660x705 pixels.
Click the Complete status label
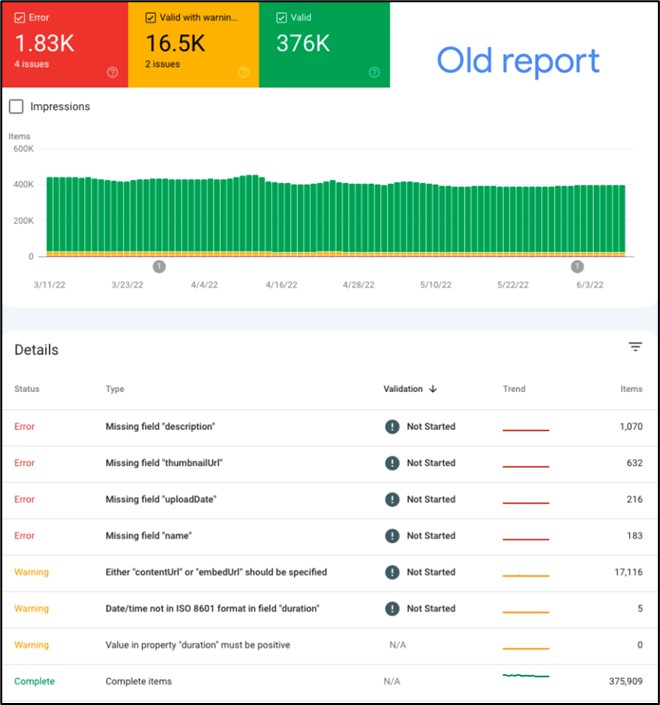coord(34,681)
